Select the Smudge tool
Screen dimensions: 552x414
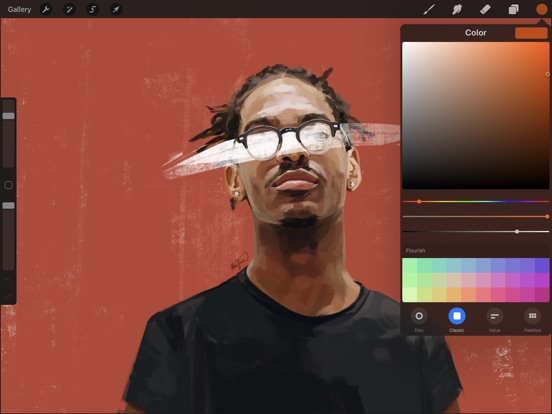tap(457, 10)
